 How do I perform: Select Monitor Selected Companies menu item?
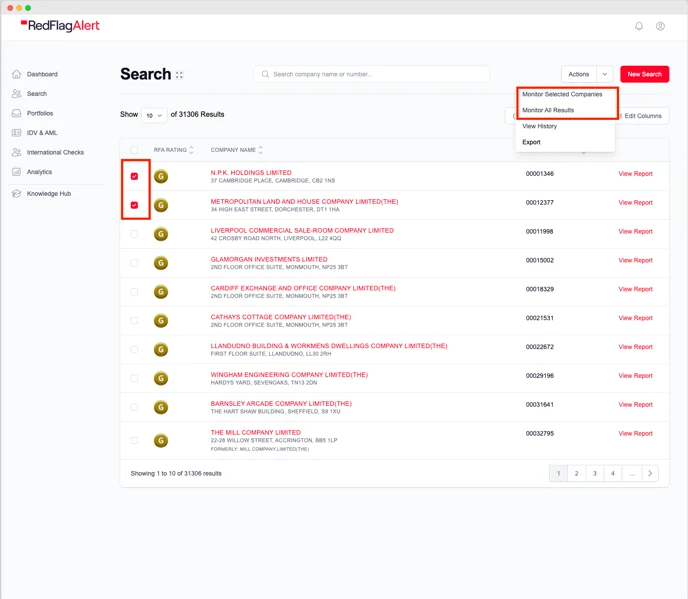tap(562, 94)
